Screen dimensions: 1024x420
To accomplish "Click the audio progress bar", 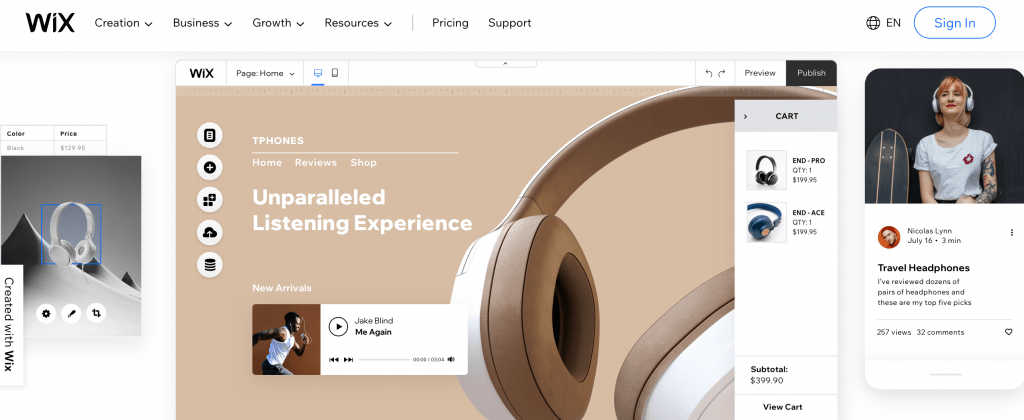I will tap(384, 359).
